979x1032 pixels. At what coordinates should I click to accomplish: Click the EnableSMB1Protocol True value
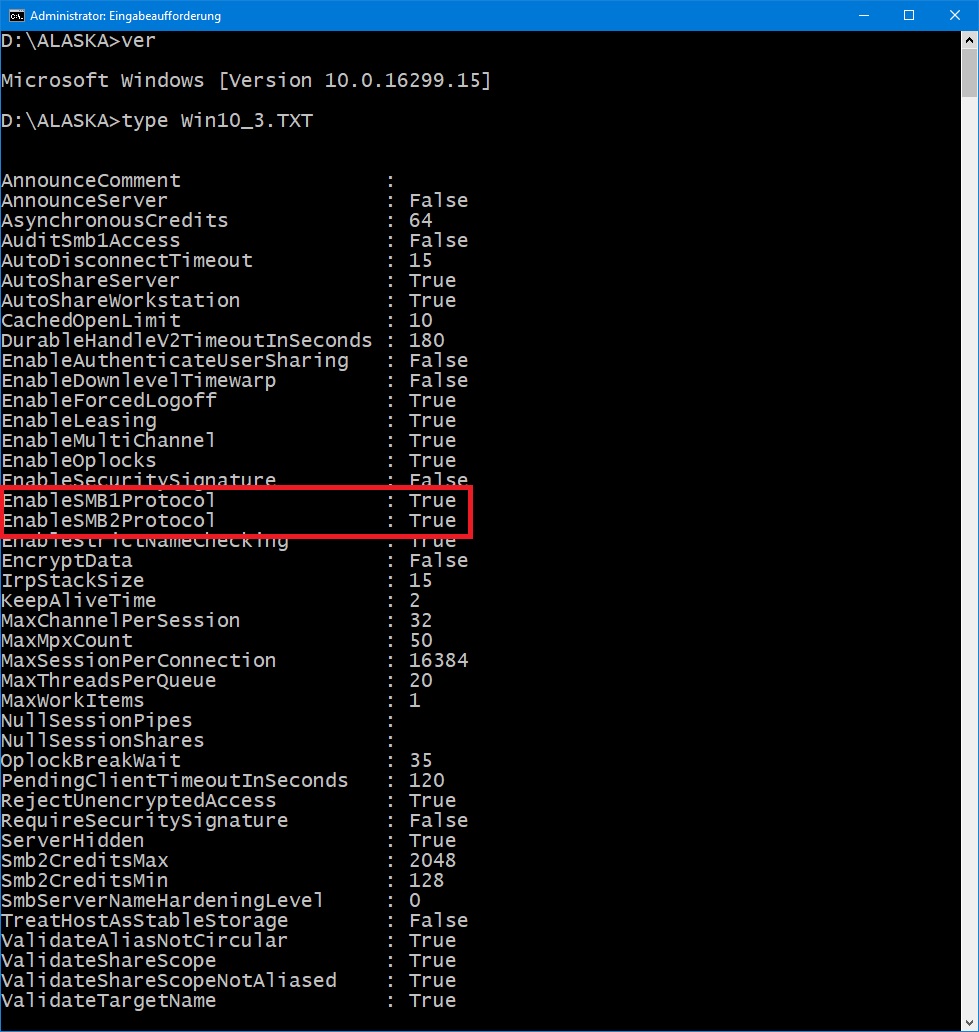[x=432, y=500]
